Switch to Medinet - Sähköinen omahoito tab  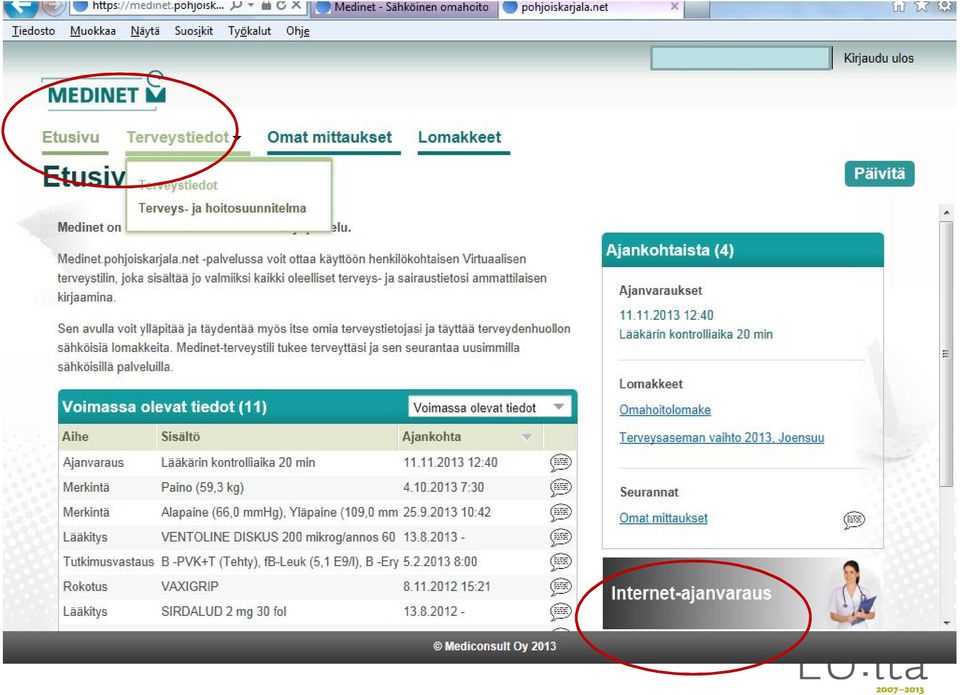(405, 7)
